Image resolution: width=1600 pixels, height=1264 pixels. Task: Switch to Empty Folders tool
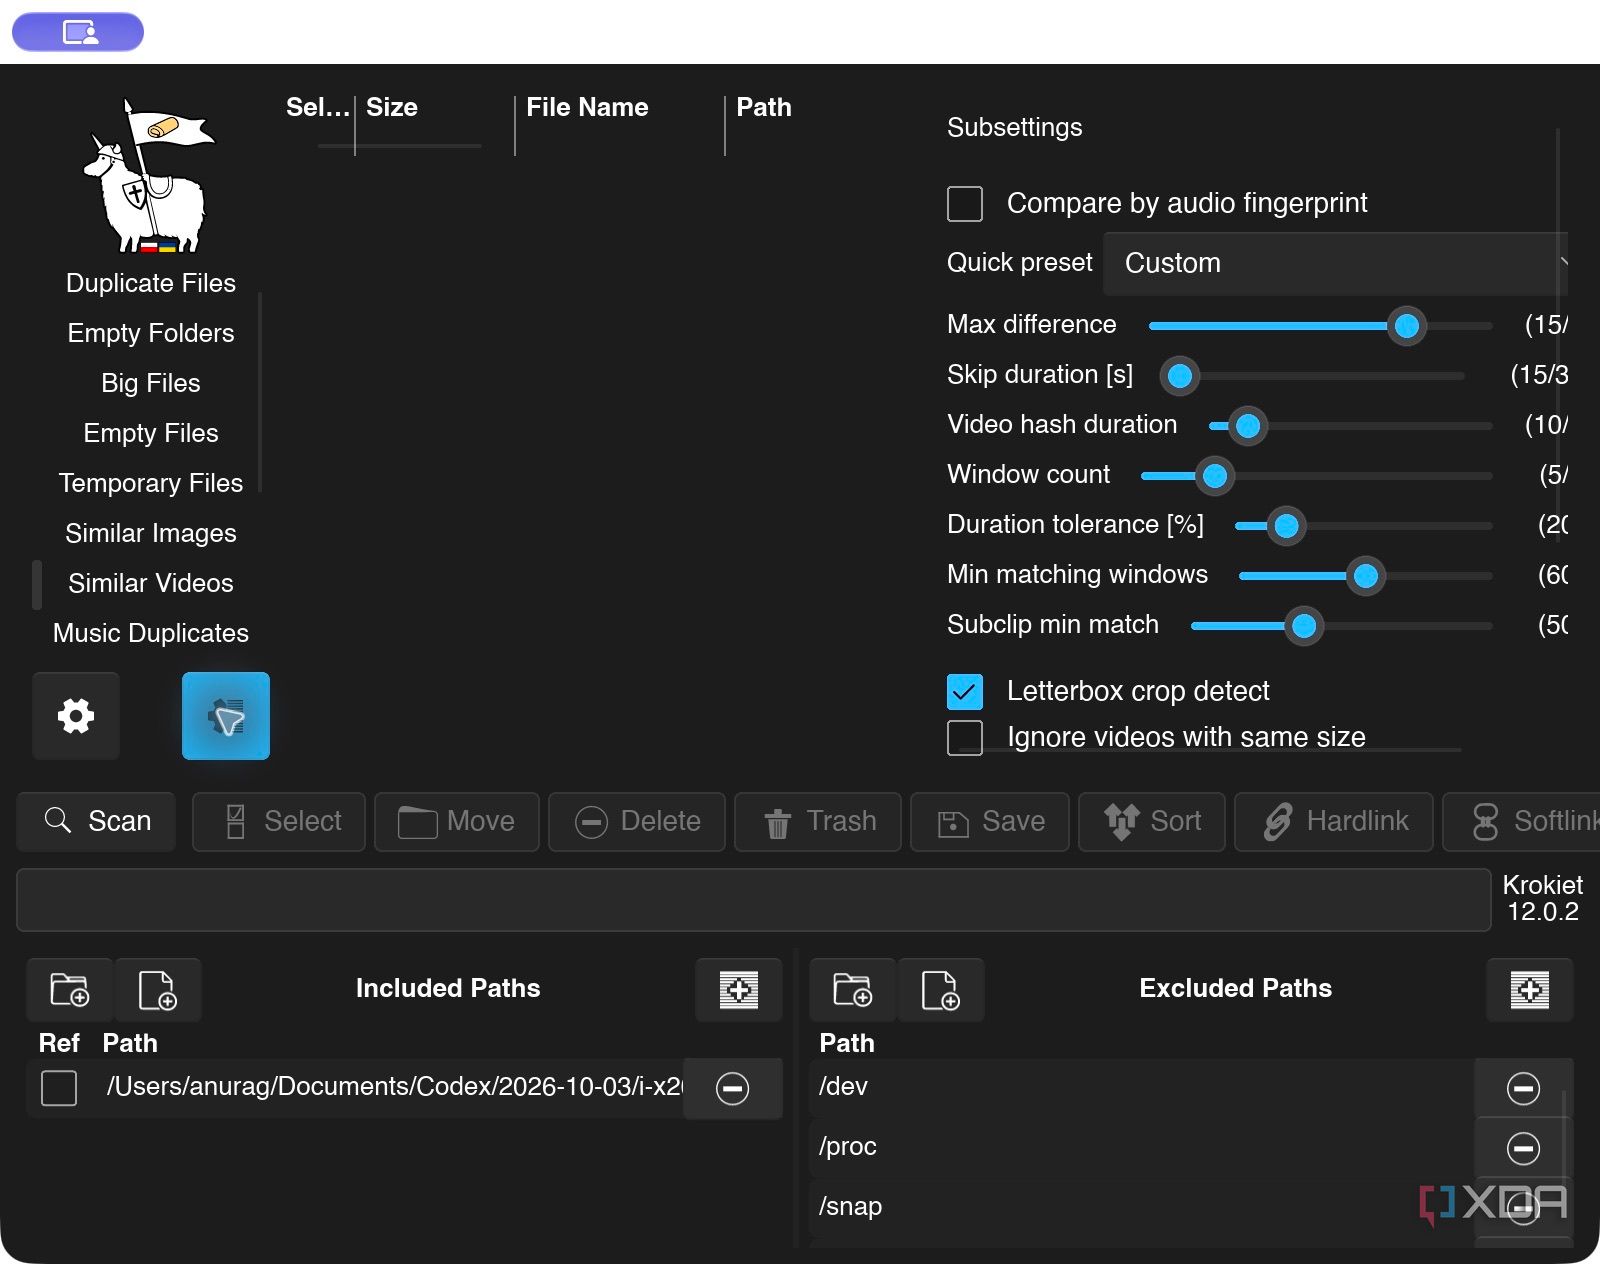[x=151, y=334]
